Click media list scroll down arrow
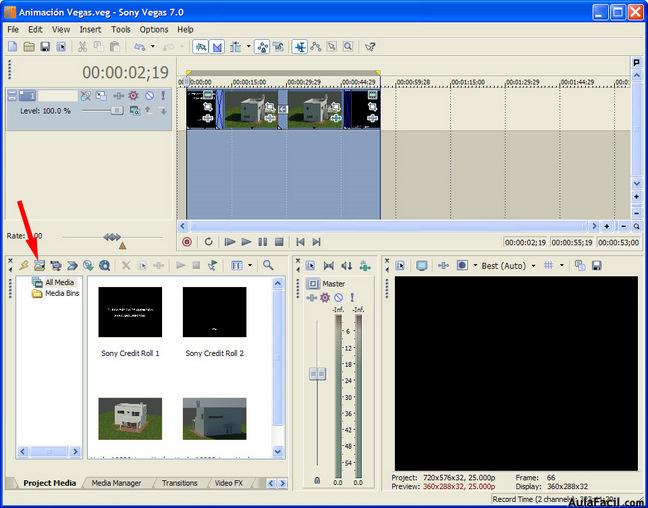 pos(278,452)
